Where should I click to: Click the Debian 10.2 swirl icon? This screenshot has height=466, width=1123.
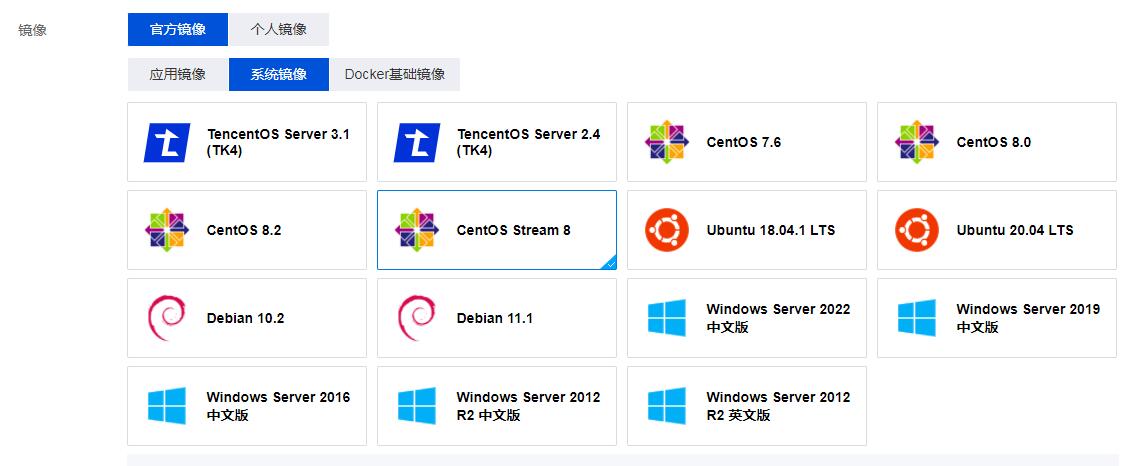point(166,318)
